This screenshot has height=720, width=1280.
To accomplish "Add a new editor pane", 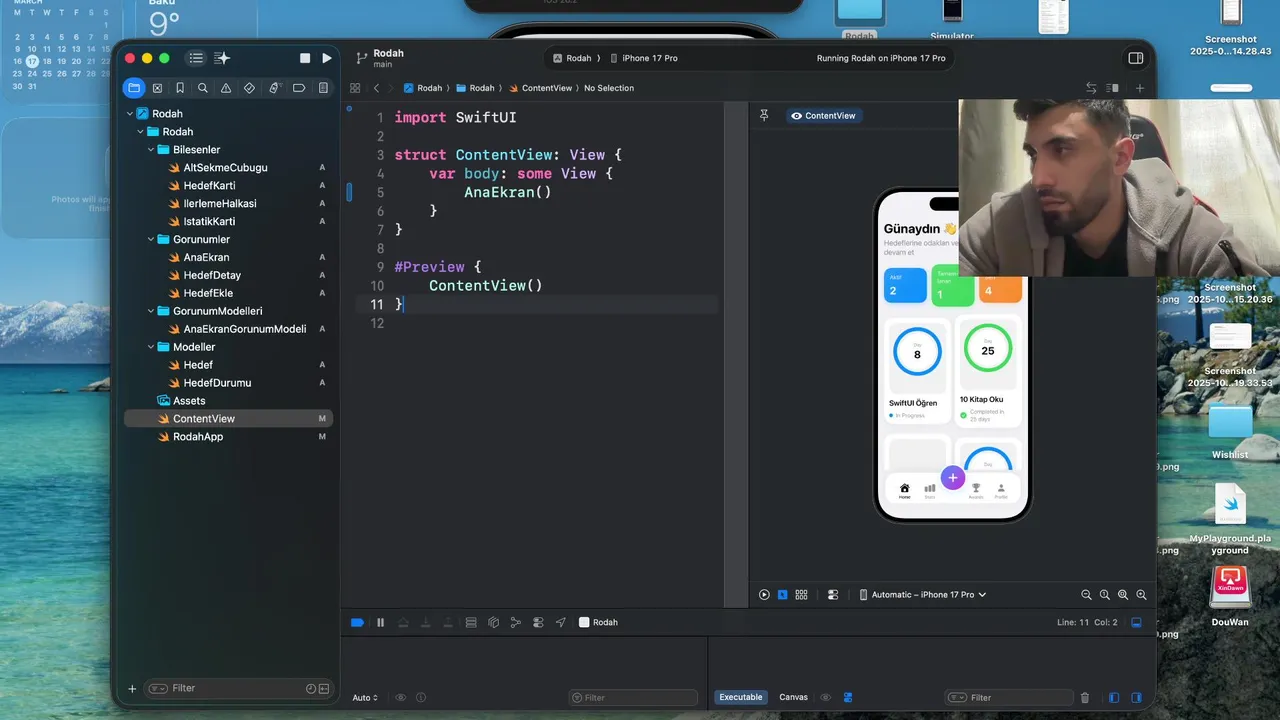I will click(1139, 88).
